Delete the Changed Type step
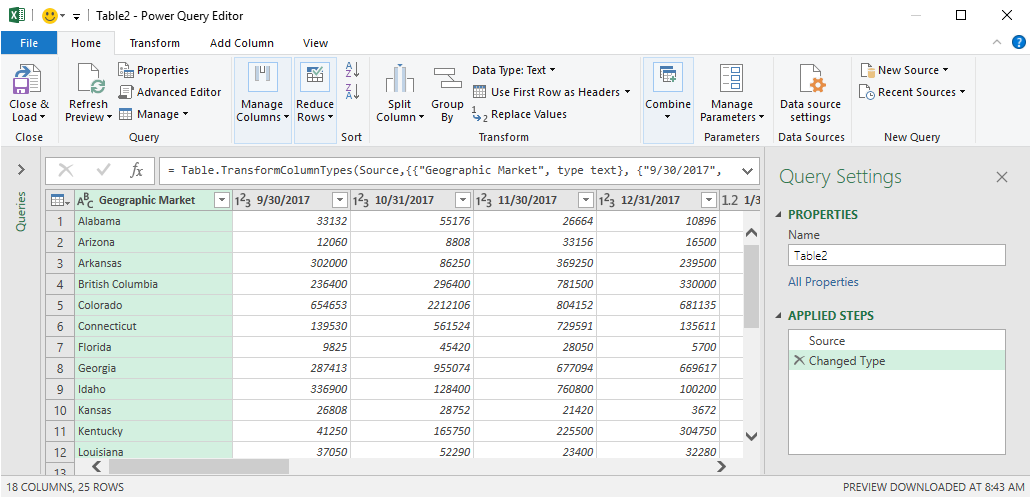Screen dimensions: 1031x498 [x=799, y=361]
